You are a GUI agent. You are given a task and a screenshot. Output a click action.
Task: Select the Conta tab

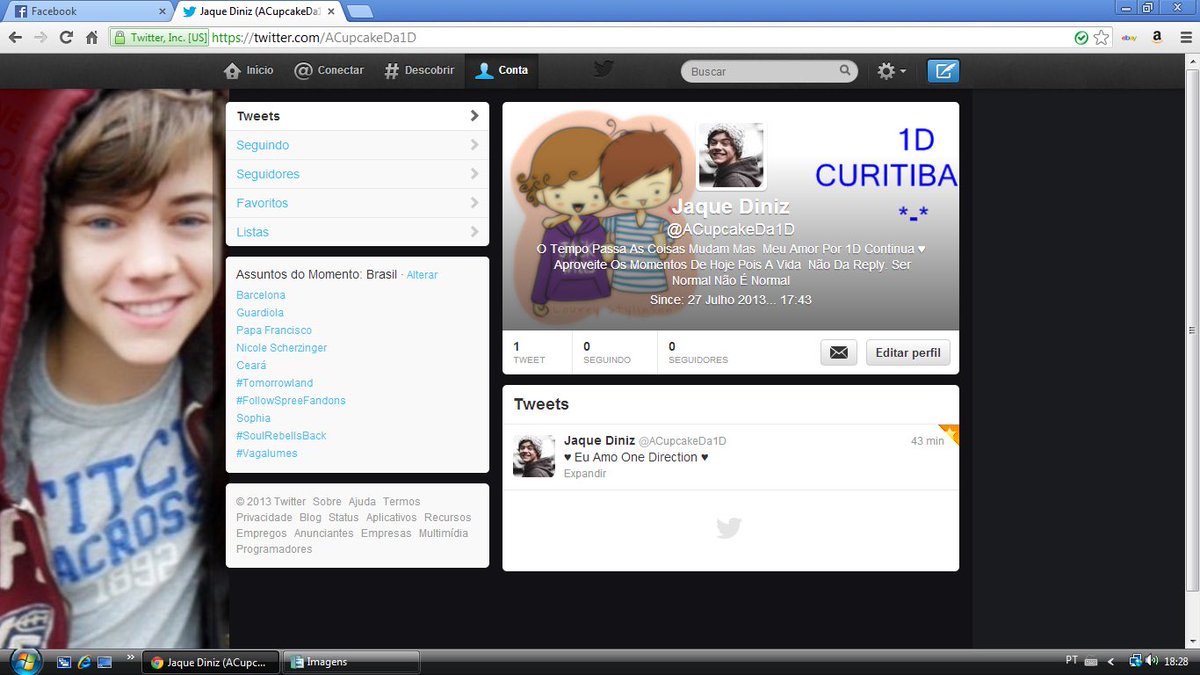(x=502, y=70)
